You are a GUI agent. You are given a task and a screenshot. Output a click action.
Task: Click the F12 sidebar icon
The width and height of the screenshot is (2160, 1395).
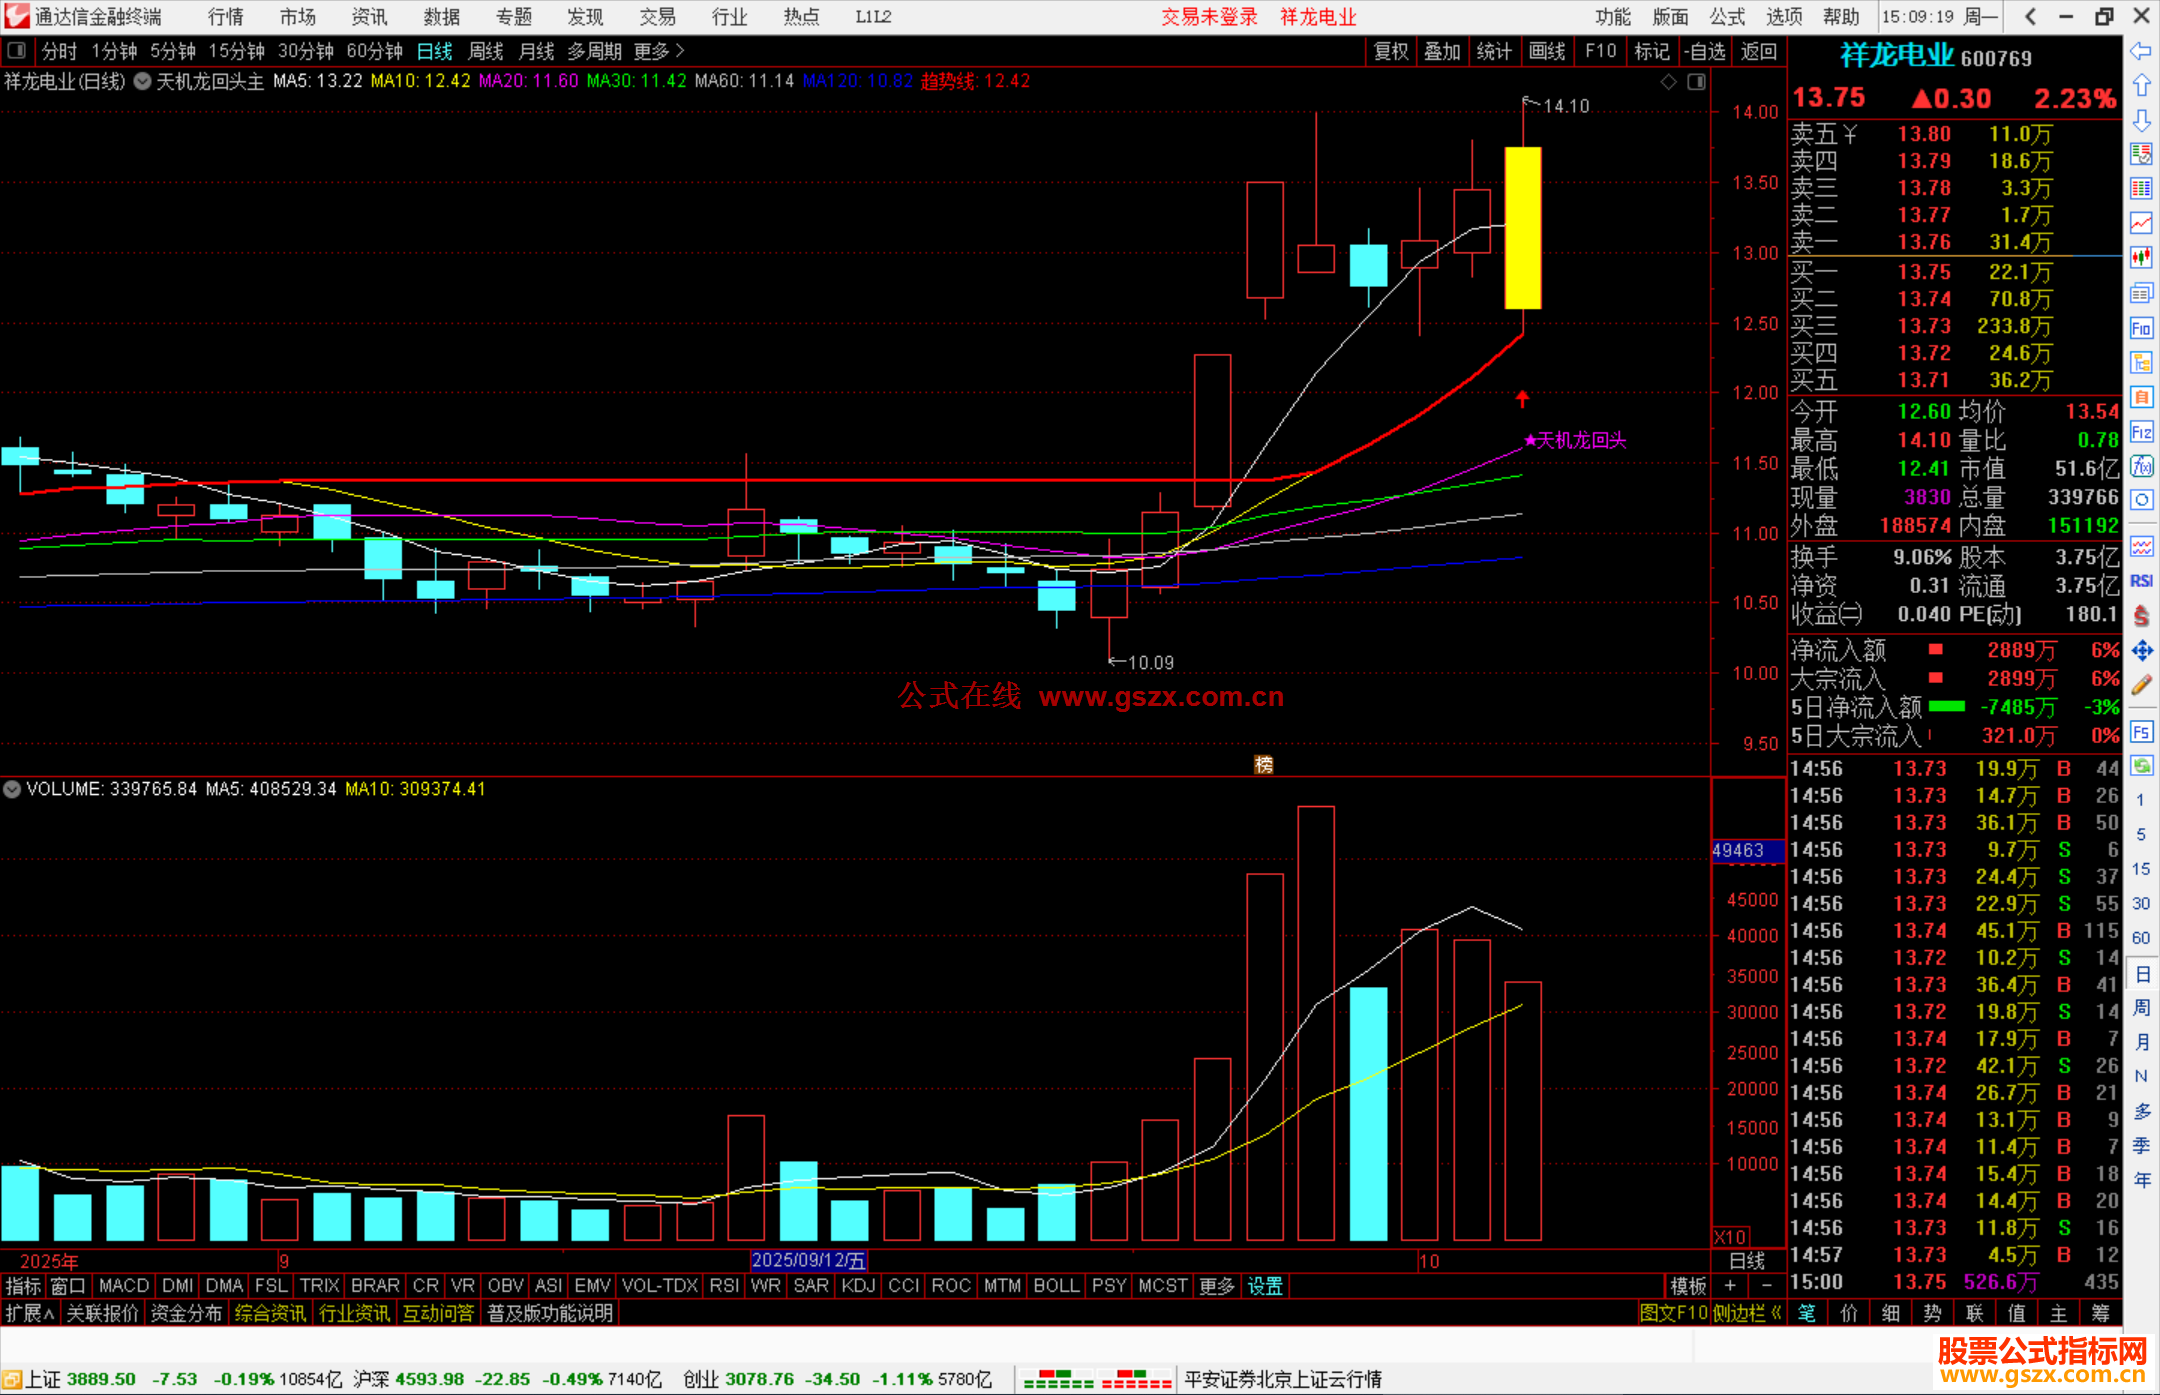tap(2141, 432)
